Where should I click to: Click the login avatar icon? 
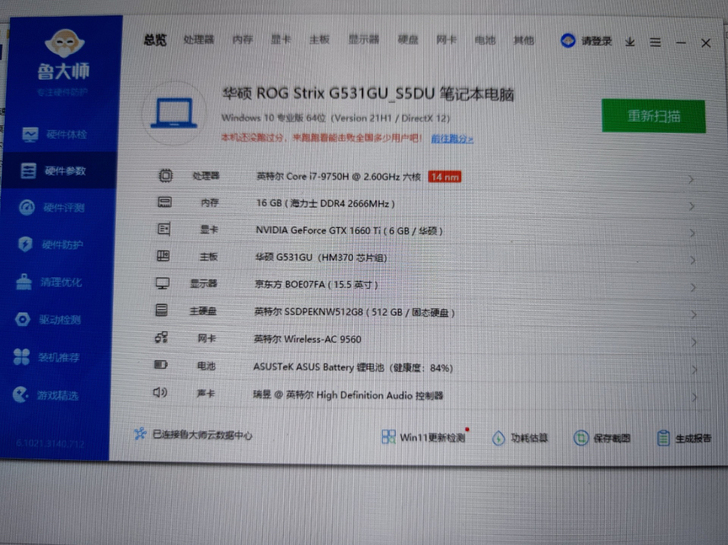[568, 41]
